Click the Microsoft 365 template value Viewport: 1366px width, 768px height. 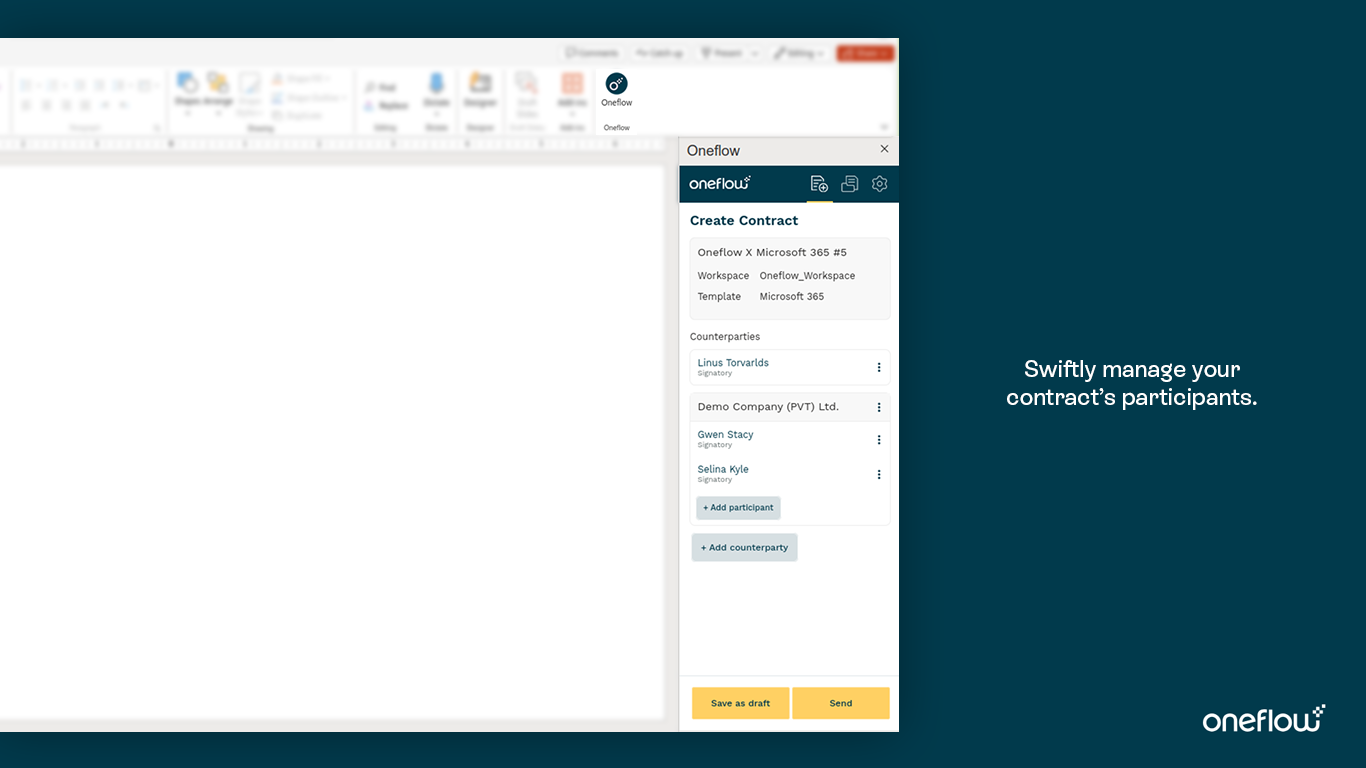pyautogui.click(x=792, y=297)
